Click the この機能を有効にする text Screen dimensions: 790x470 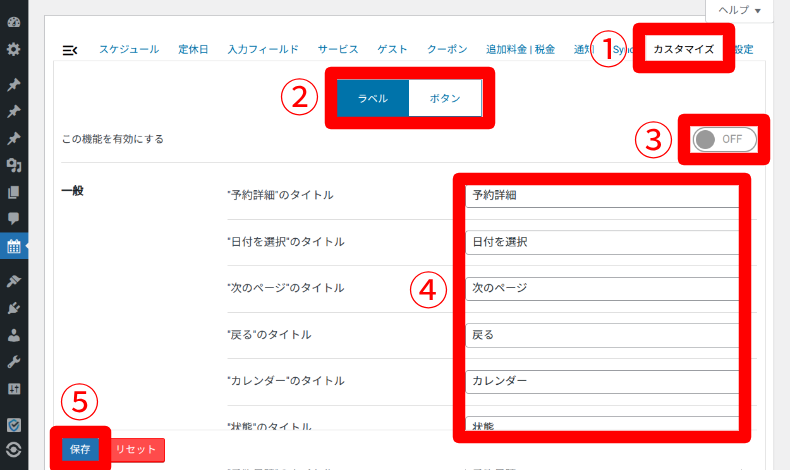pos(113,139)
